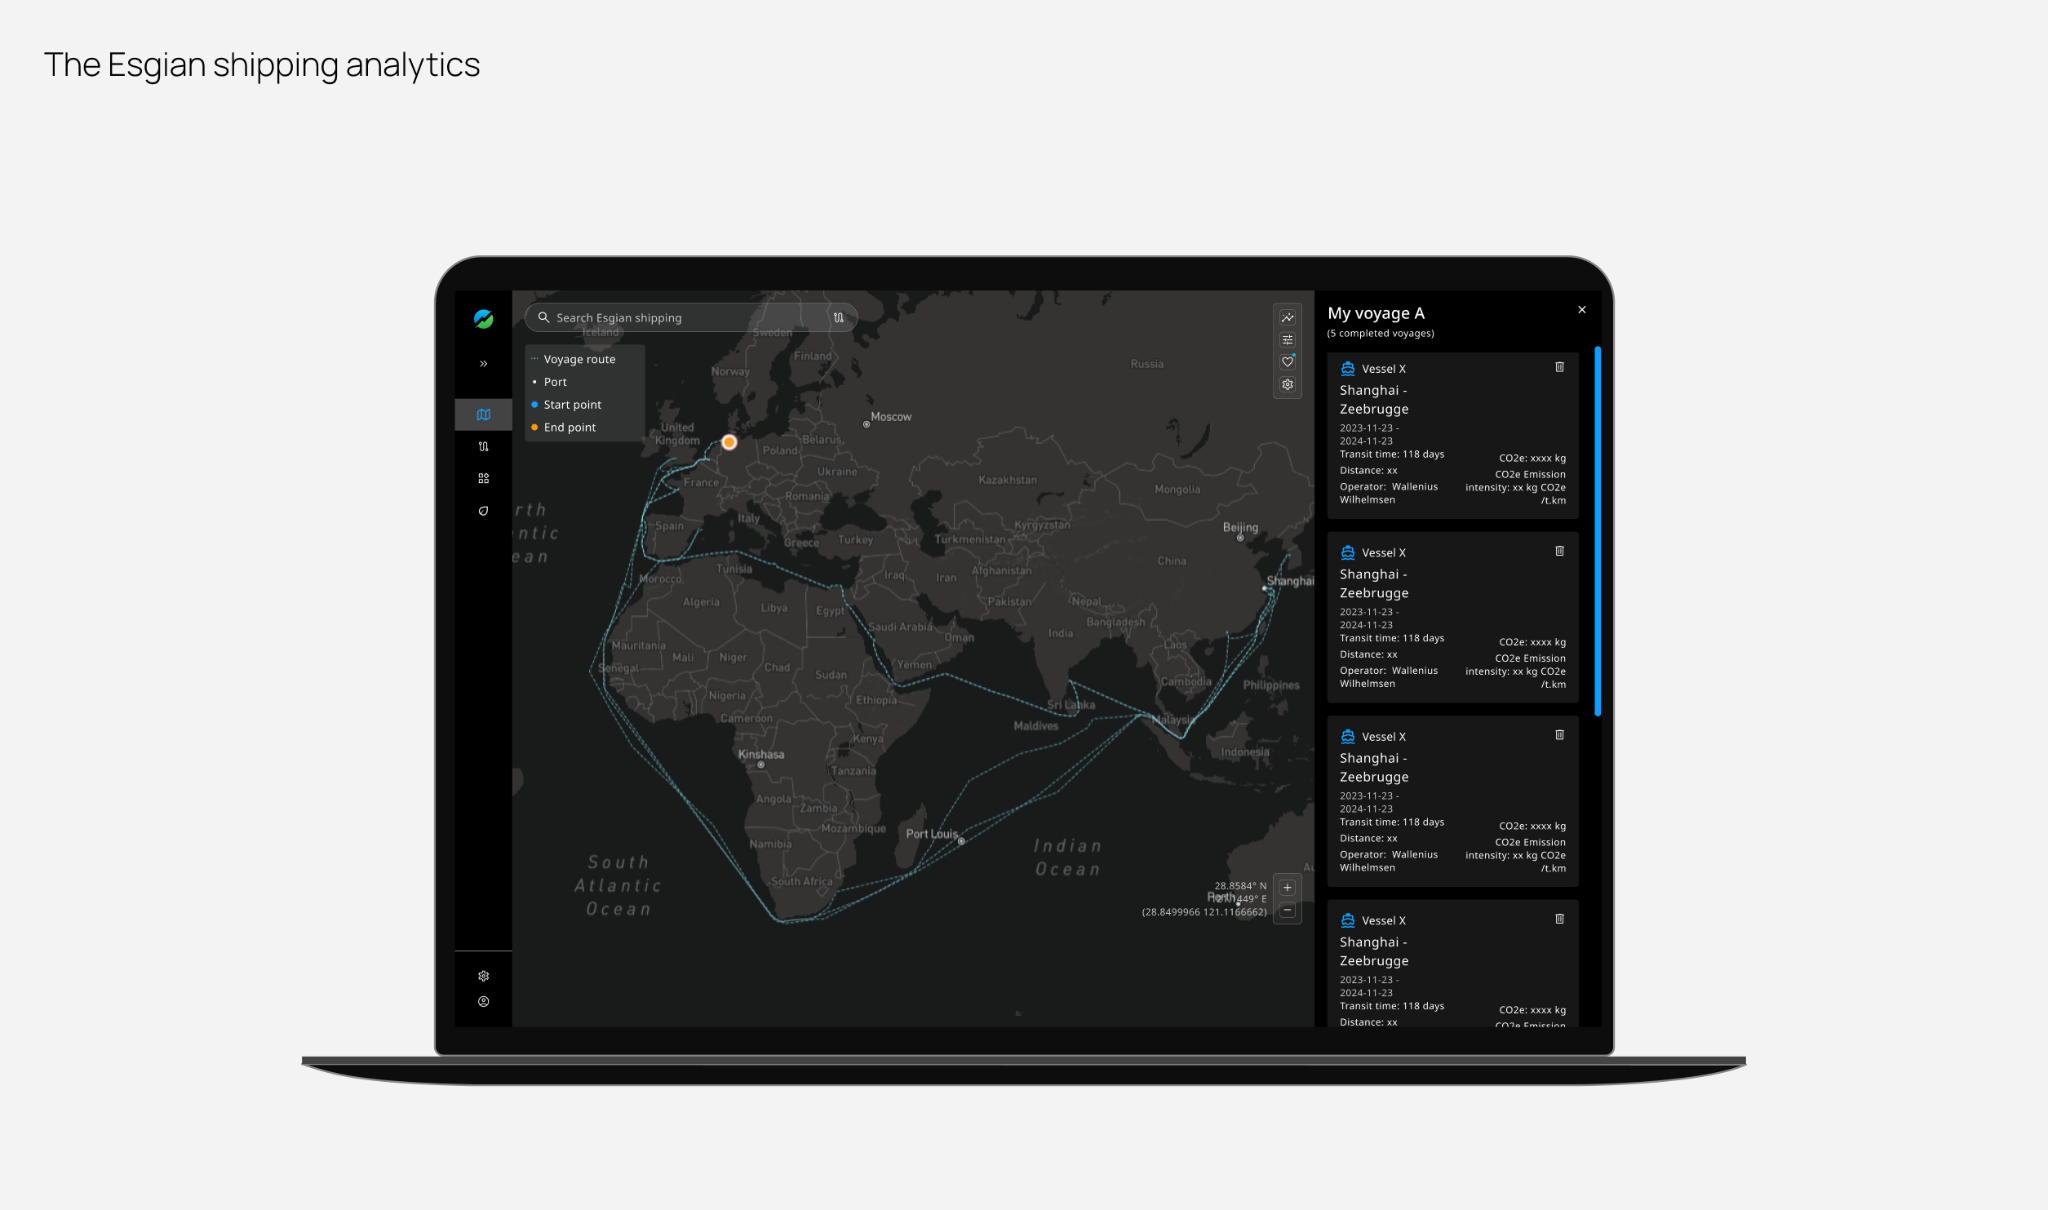Click the ship icon on third voyage card
Viewport: 2048px width, 1210px height.
pyautogui.click(x=1348, y=736)
